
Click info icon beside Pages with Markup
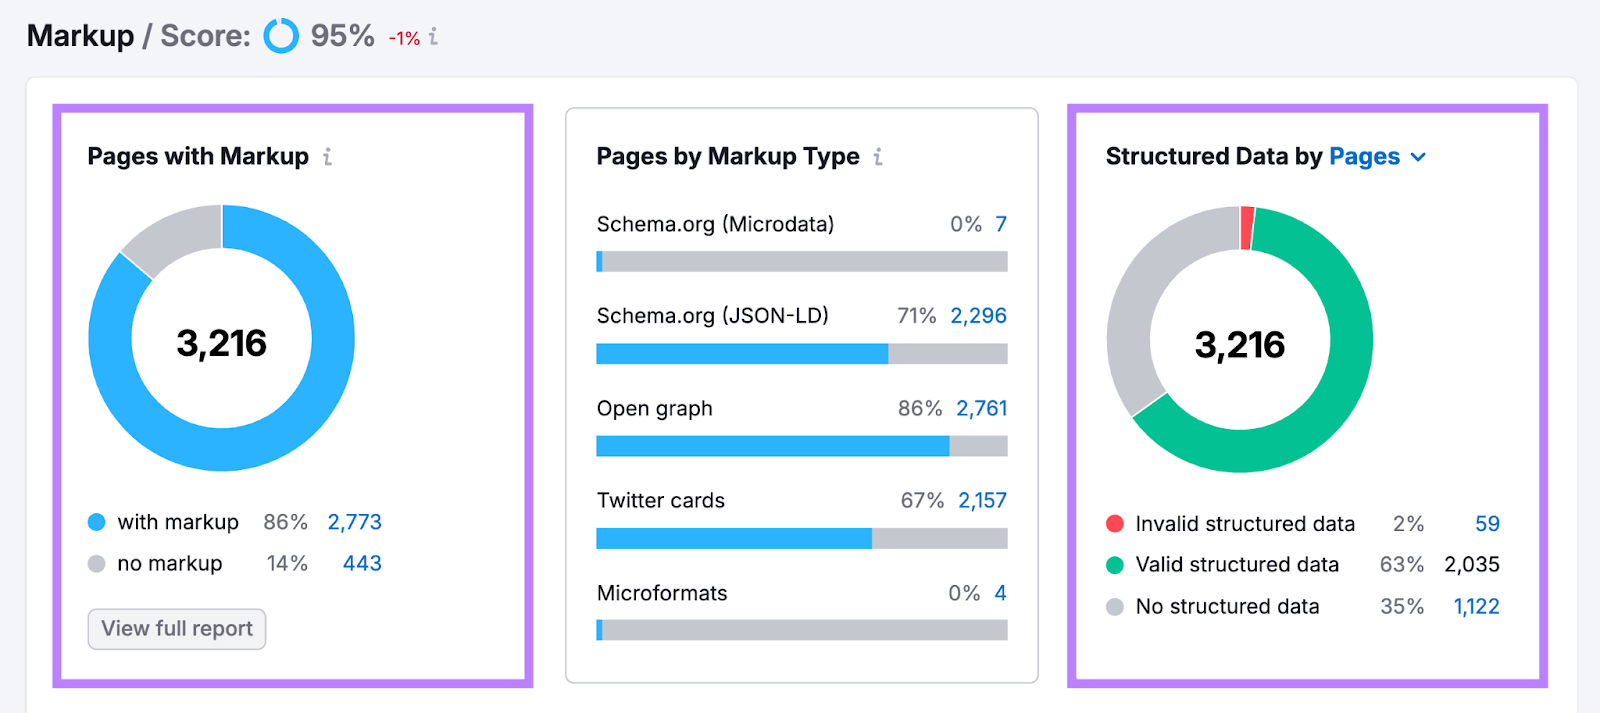[x=327, y=157]
